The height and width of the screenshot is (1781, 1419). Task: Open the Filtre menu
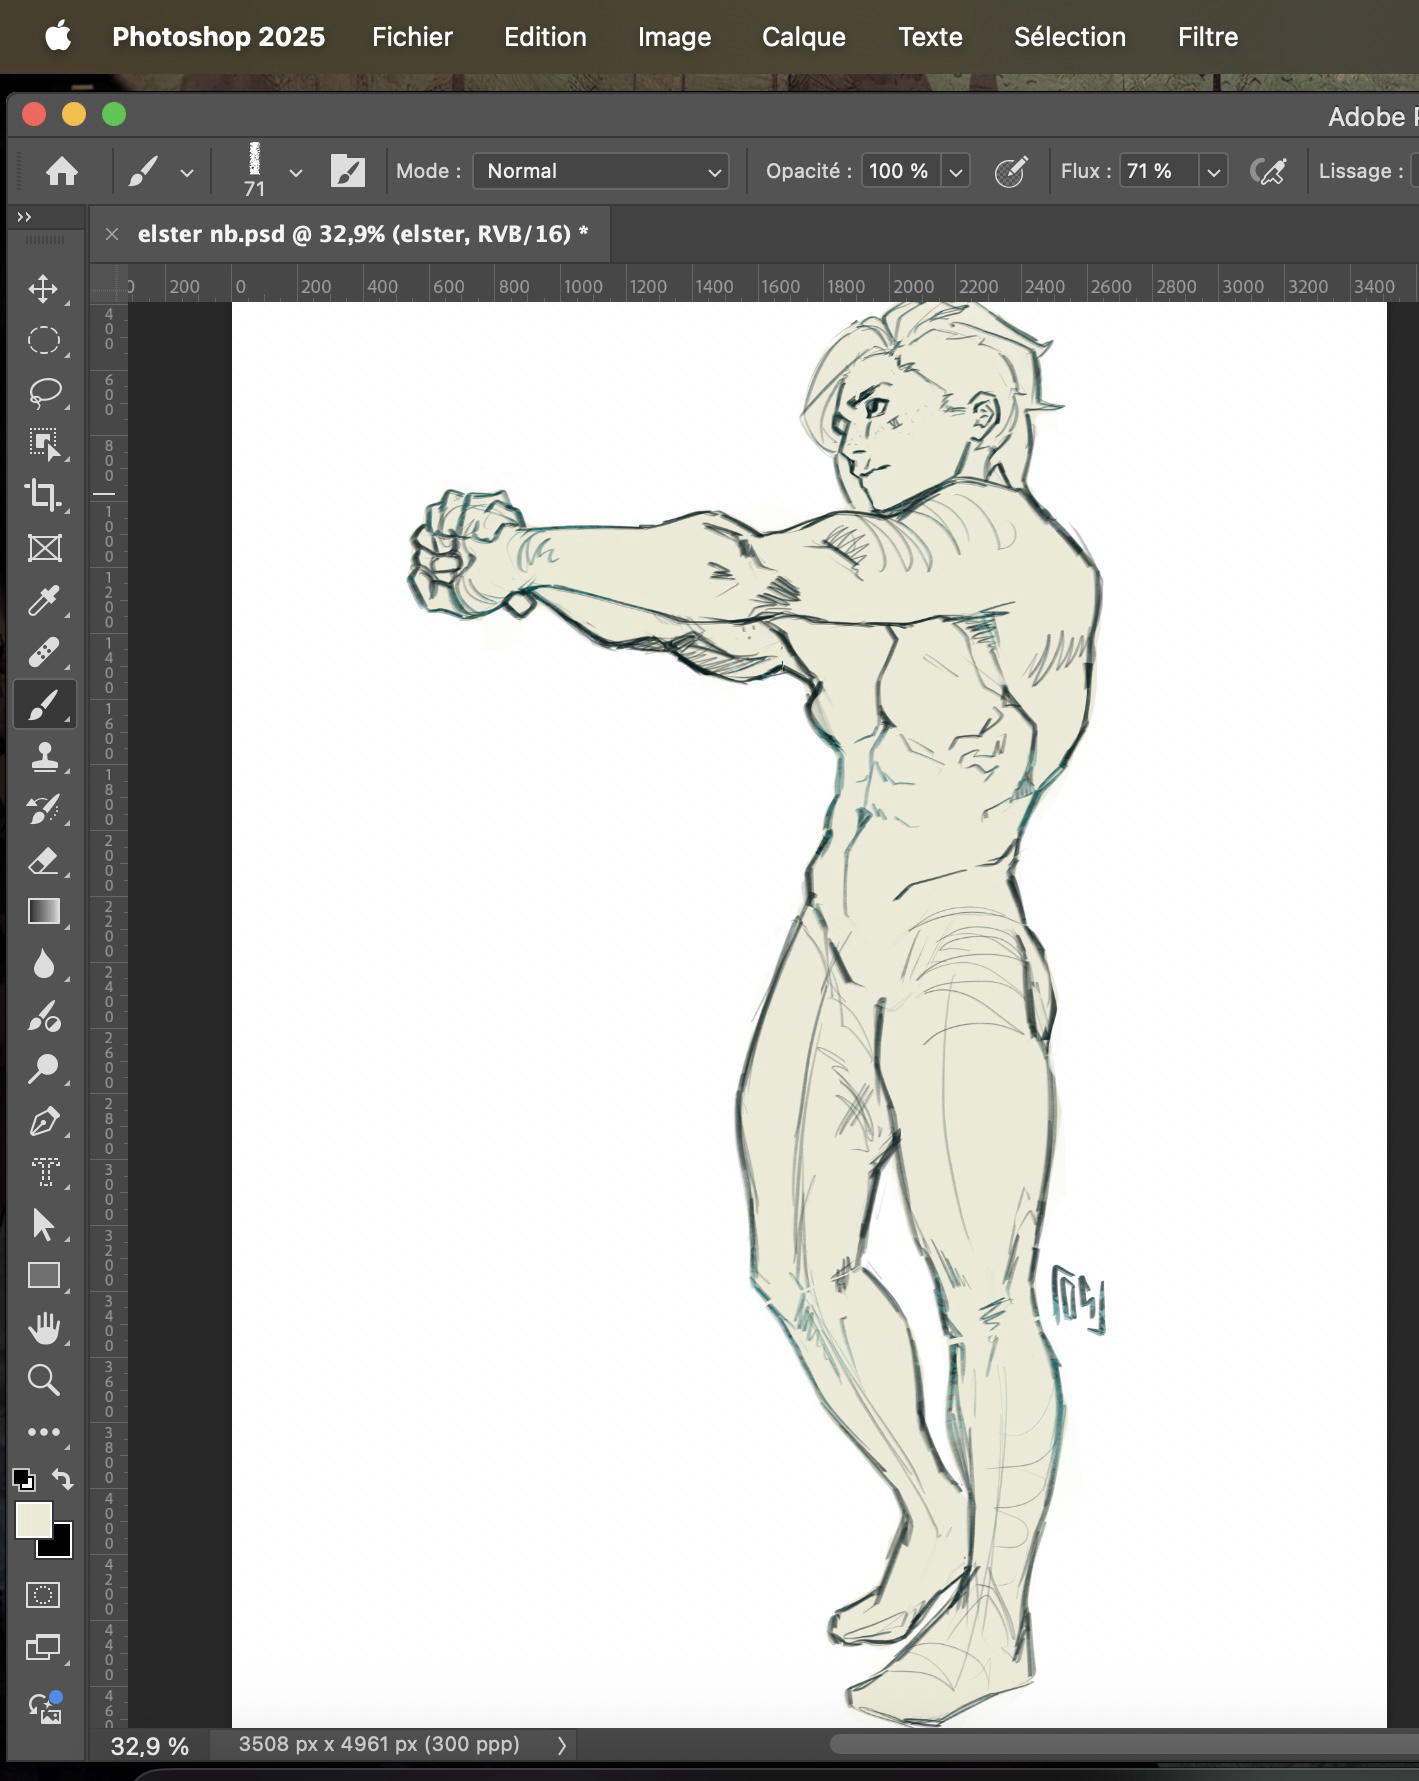point(1207,37)
